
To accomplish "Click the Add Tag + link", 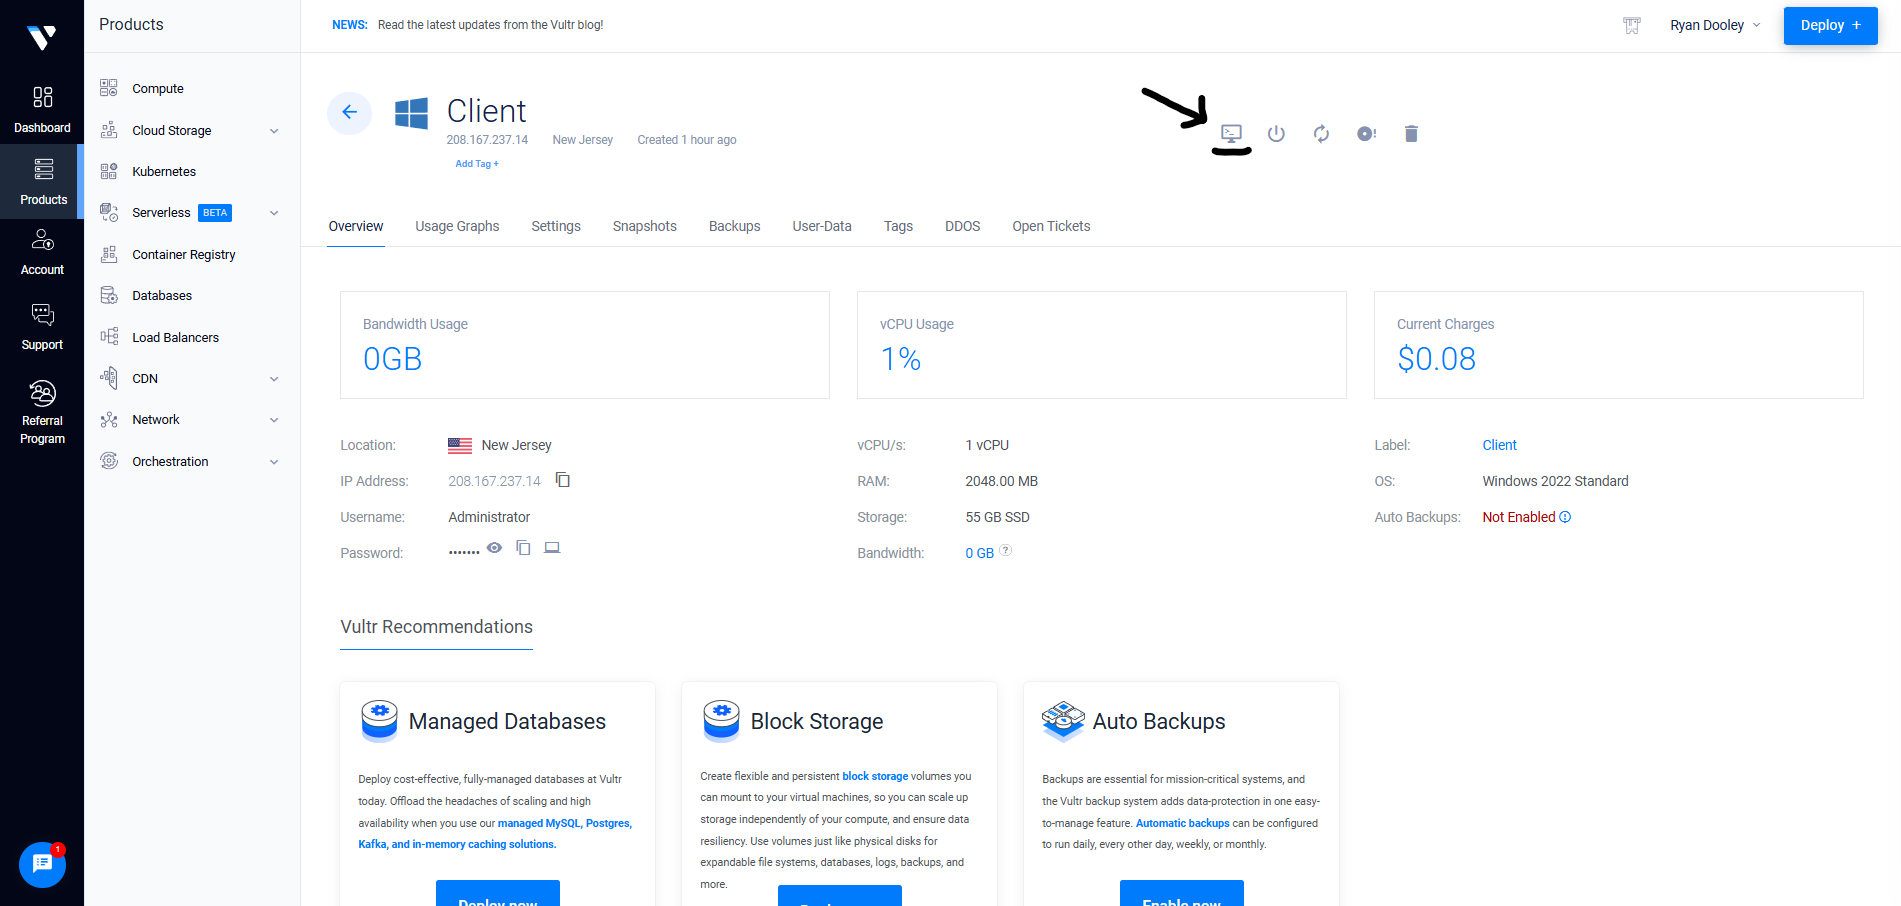I will click(x=477, y=164).
